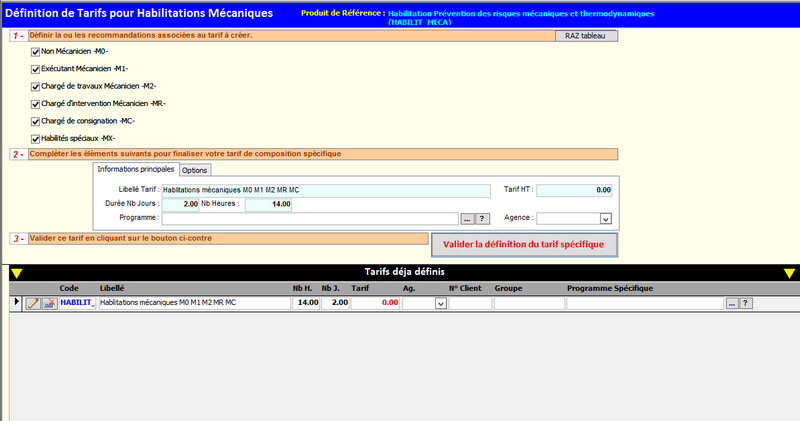This screenshot has width=800, height=421.
Task: Click the '?' help button next to Programme field
Action: 481,218
